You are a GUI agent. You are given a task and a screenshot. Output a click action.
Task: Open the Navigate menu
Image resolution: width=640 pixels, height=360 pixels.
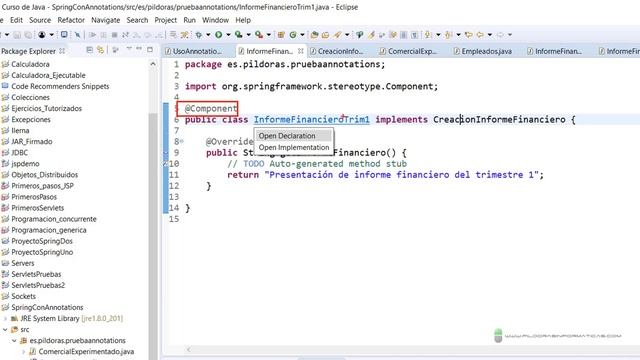(x=105, y=20)
